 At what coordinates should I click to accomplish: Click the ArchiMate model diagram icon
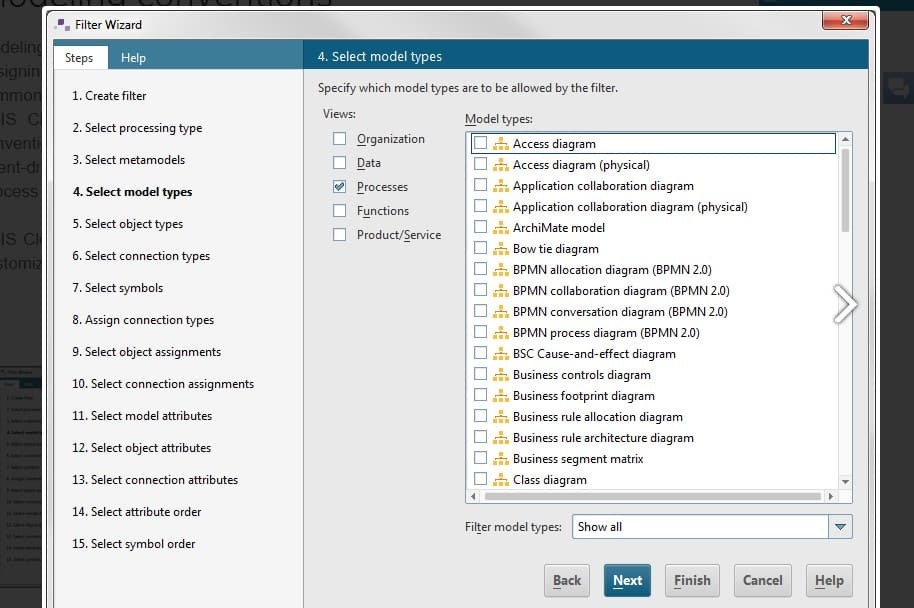(x=501, y=228)
